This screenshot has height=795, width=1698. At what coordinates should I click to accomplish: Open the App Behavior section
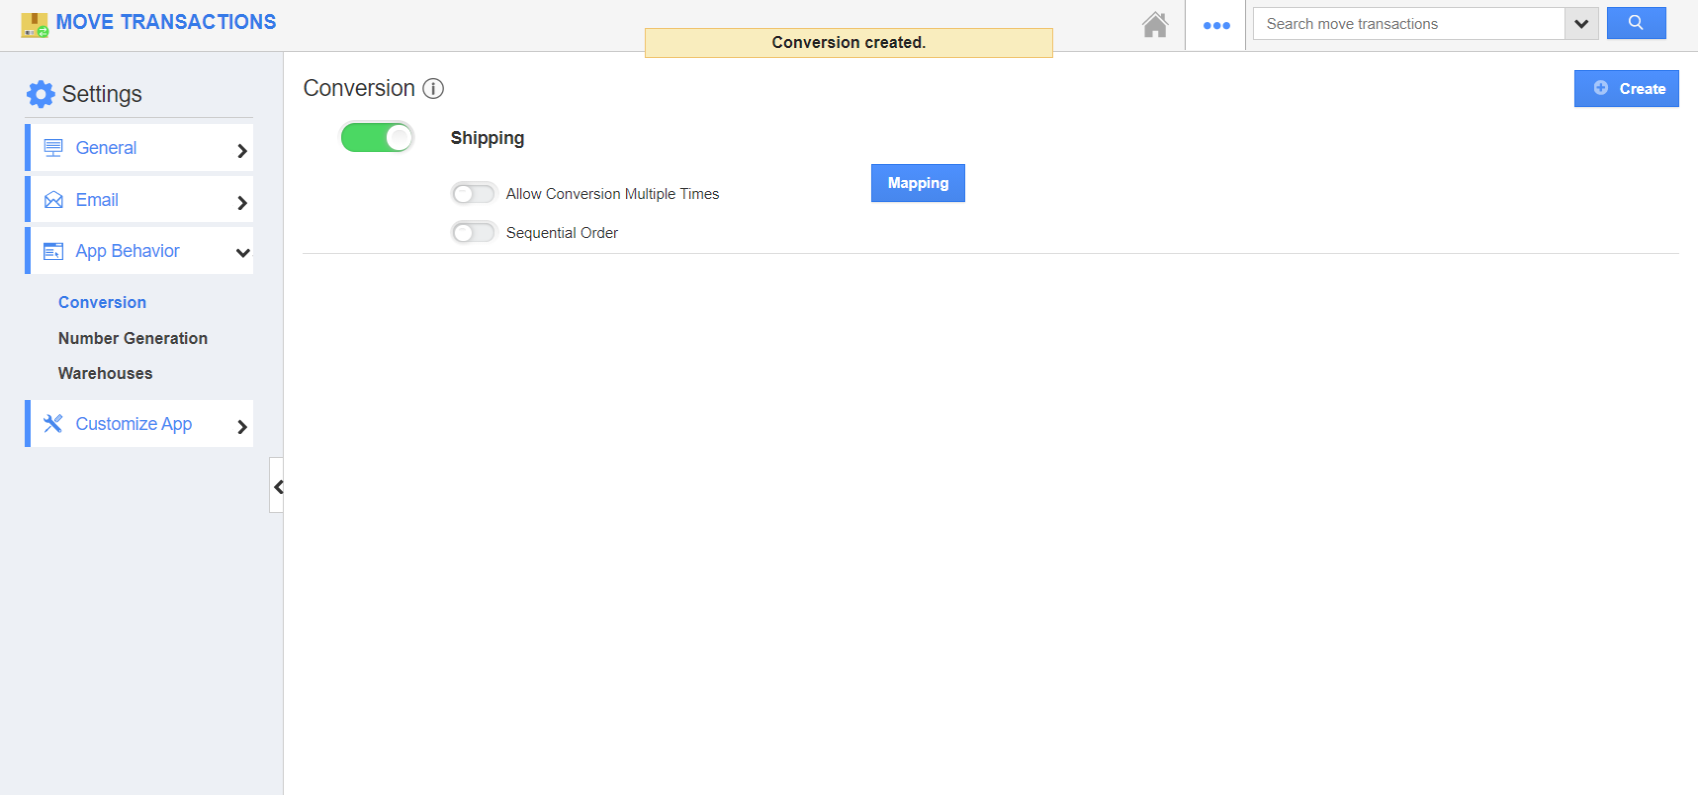139,251
